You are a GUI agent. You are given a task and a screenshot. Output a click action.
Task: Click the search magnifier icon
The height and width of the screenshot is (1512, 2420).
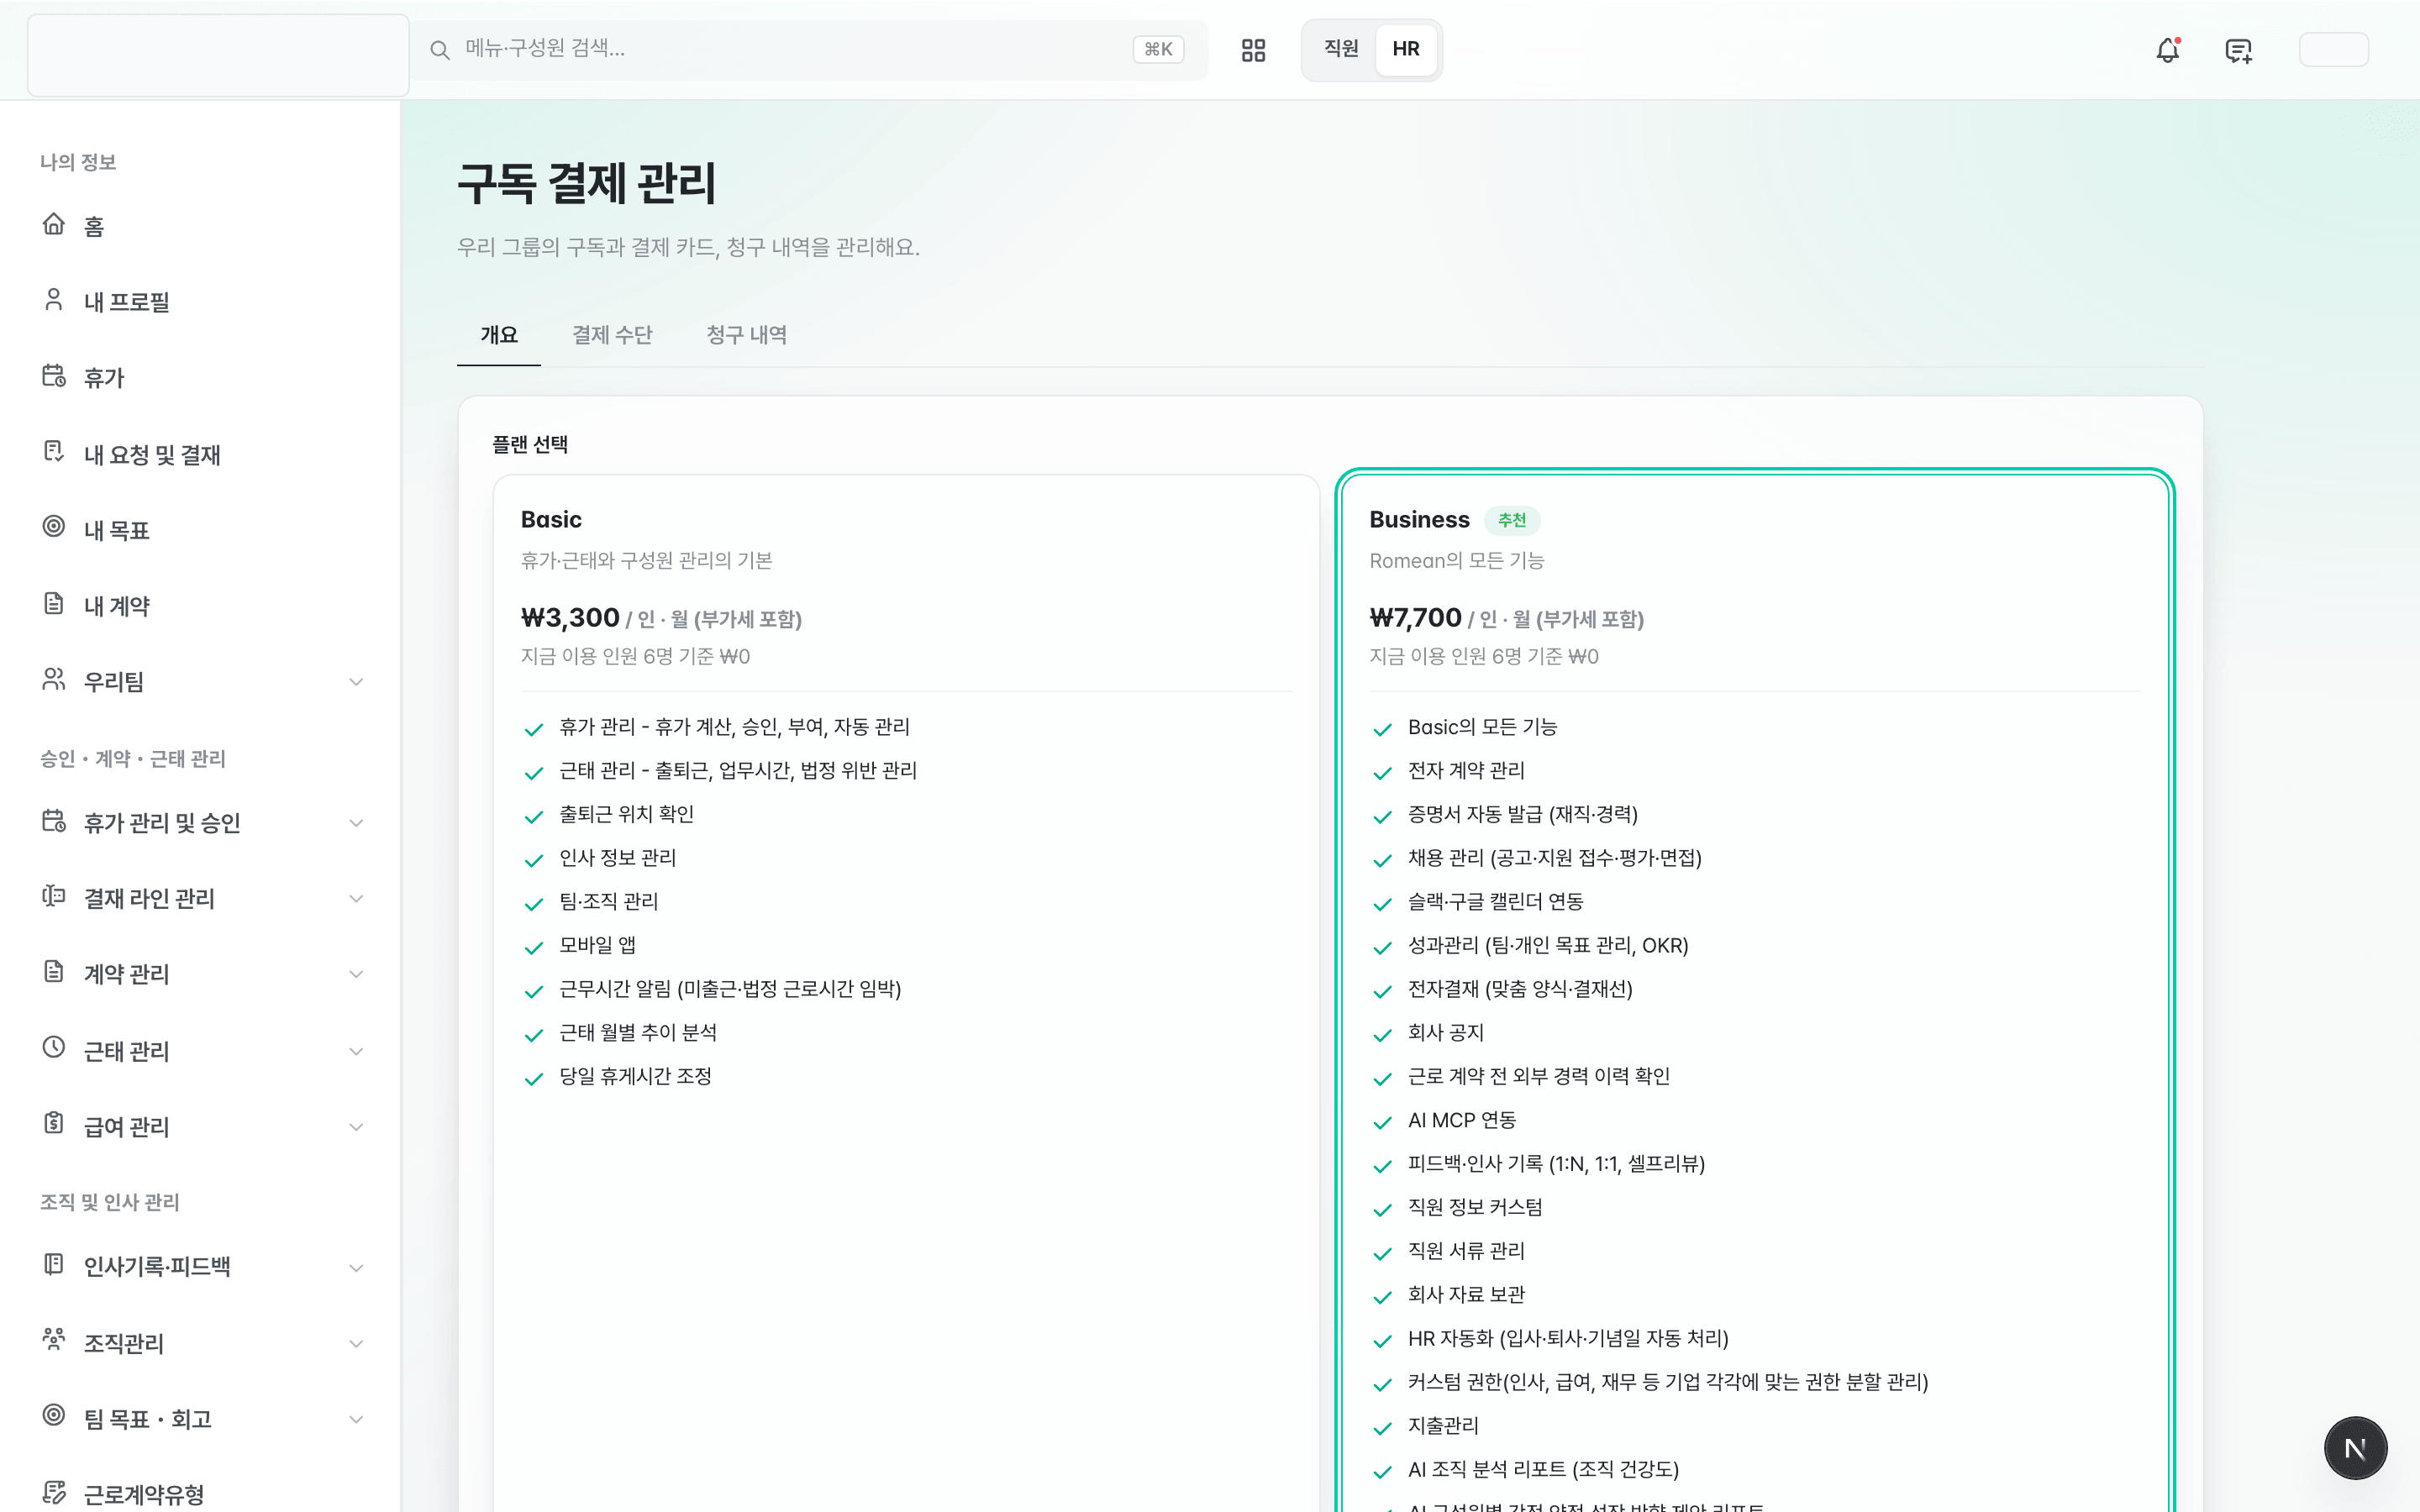click(x=439, y=50)
